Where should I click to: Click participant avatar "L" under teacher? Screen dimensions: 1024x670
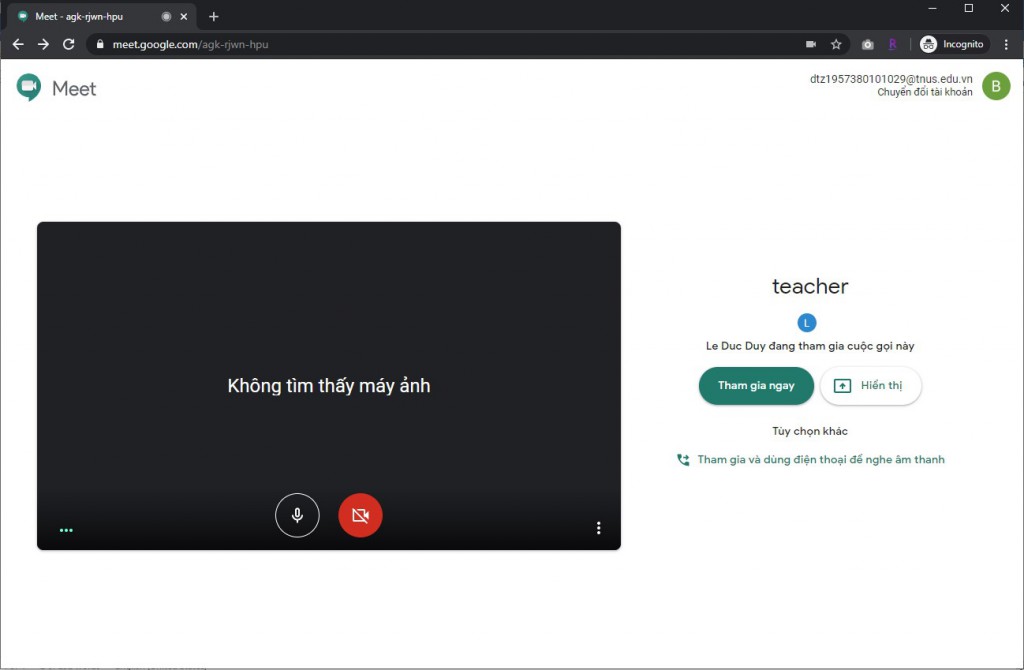(807, 322)
